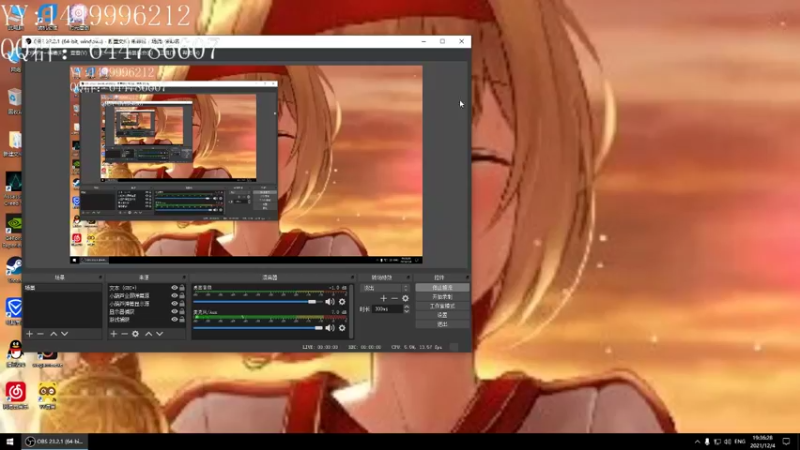This screenshot has width=800, height=450.
Task: Add a transition with the plus icon
Action: point(383,298)
